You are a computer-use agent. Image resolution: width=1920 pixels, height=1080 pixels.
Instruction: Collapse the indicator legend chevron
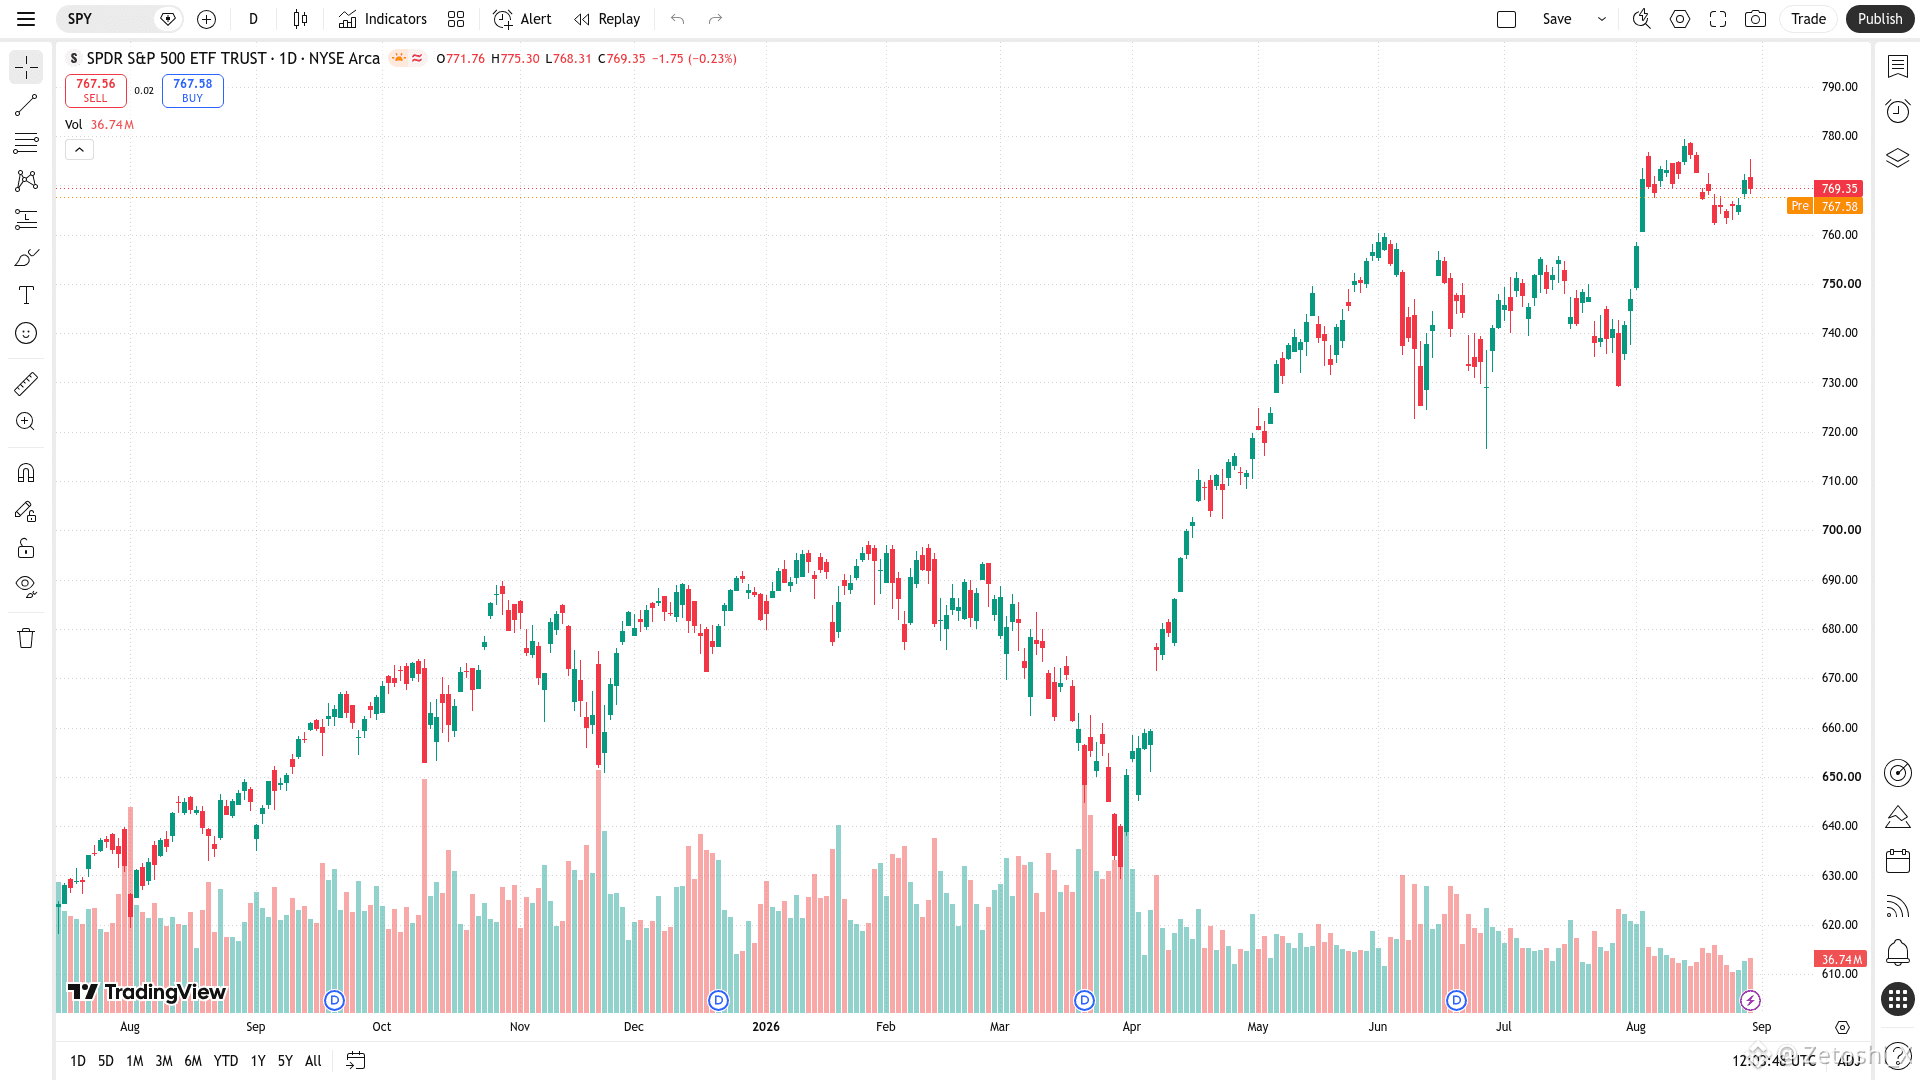coord(80,150)
